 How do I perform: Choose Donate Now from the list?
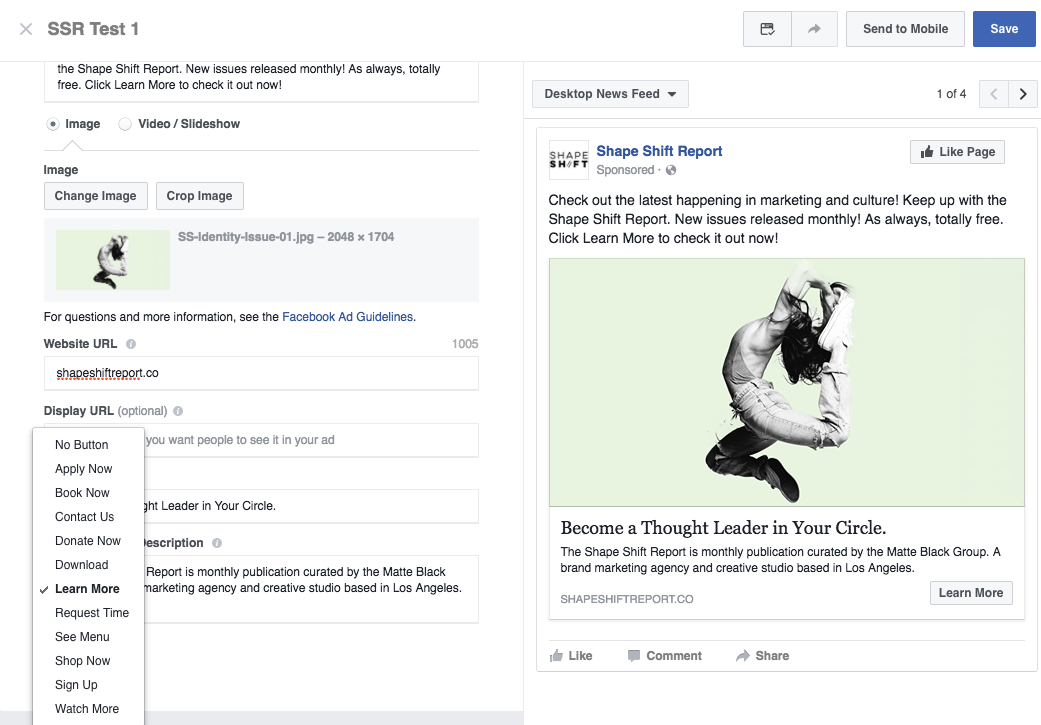[x=88, y=540]
